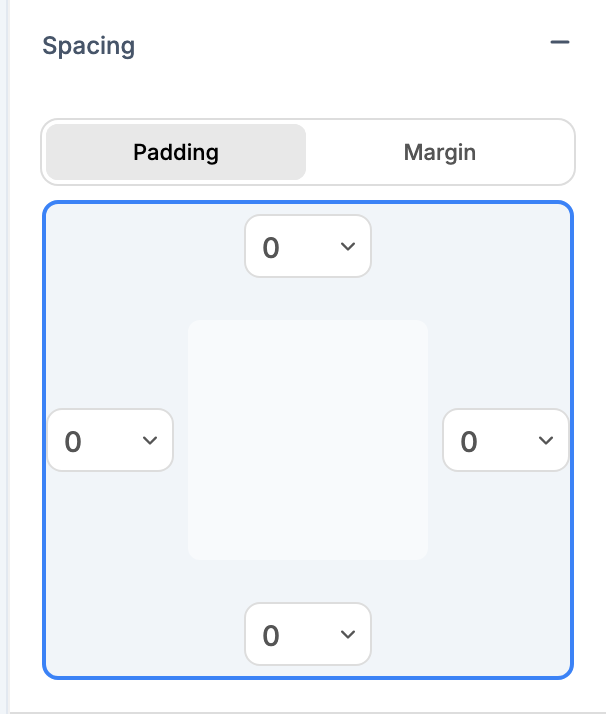Select the left padding value 0
The image size is (606, 714).
click(x=73, y=441)
